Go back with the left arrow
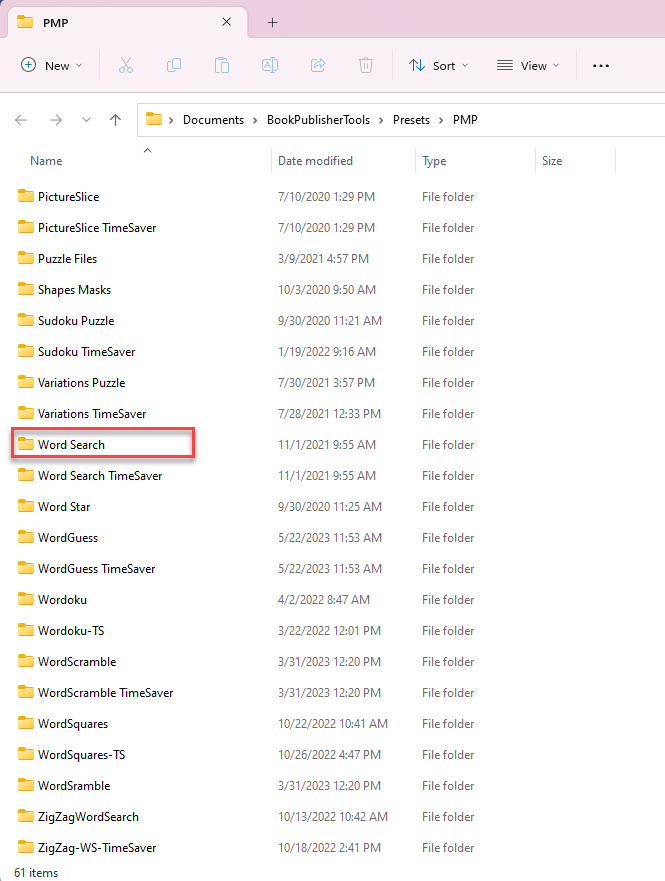 point(22,120)
